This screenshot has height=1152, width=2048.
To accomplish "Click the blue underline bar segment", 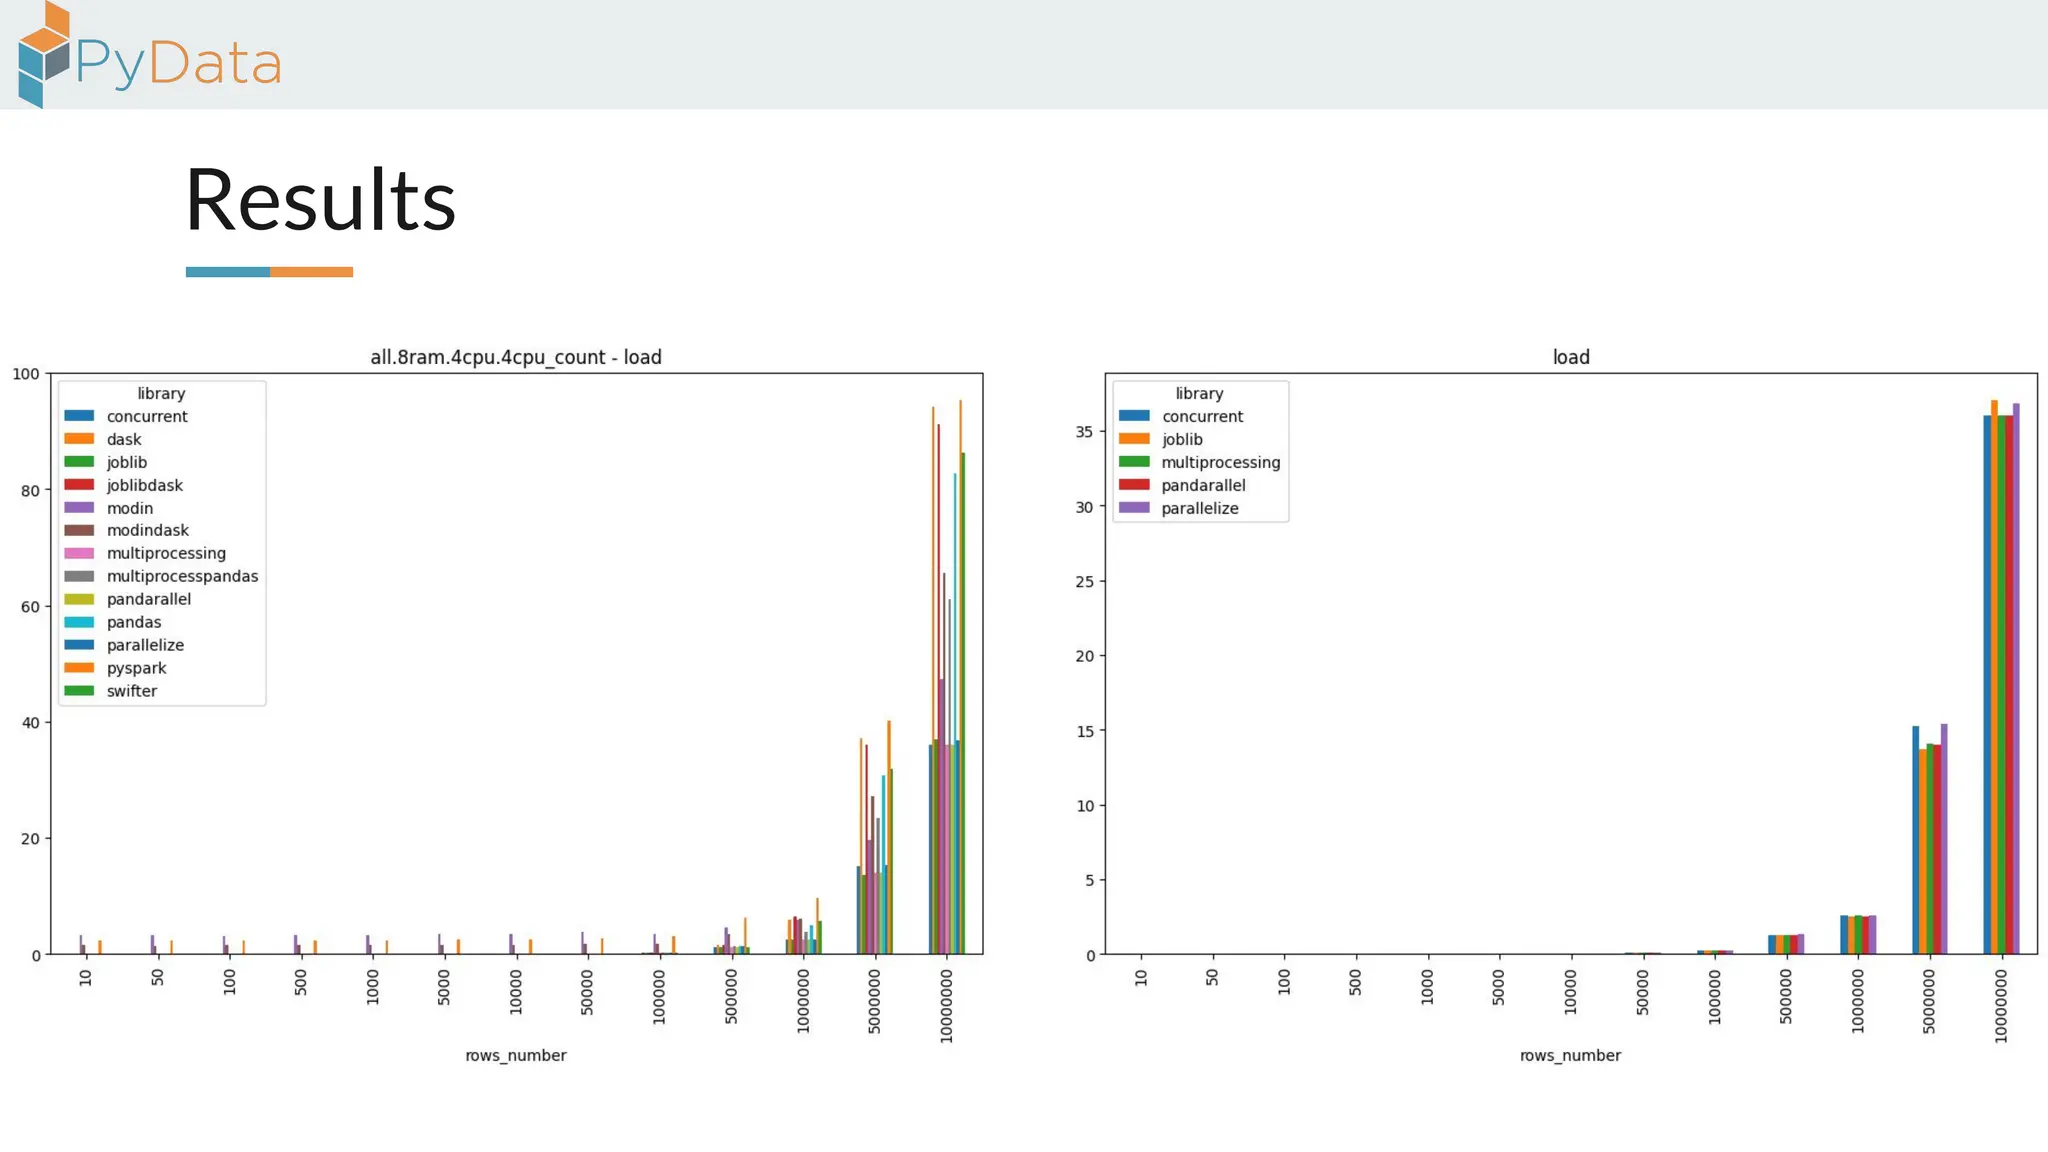I will coord(227,272).
